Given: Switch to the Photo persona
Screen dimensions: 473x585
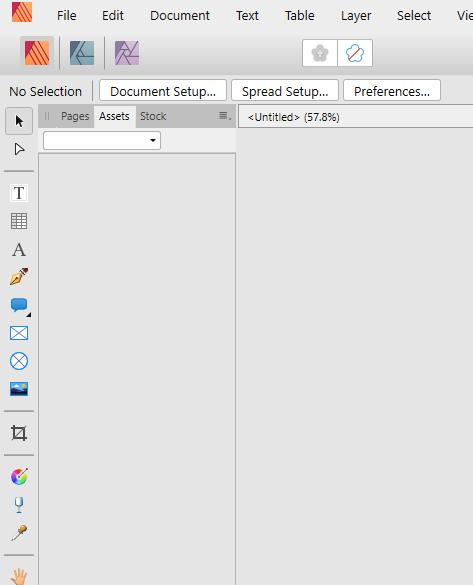Looking at the screenshot, I should 127,53.
